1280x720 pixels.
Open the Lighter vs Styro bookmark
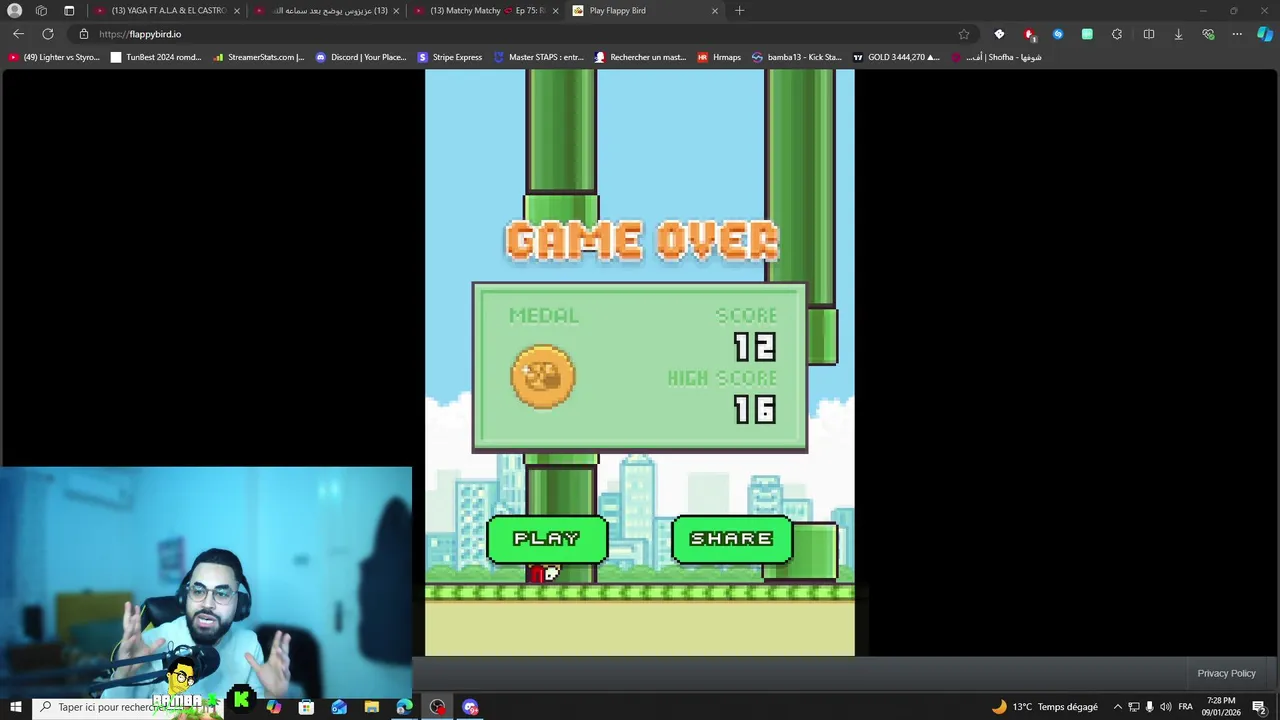coord(54,57)
